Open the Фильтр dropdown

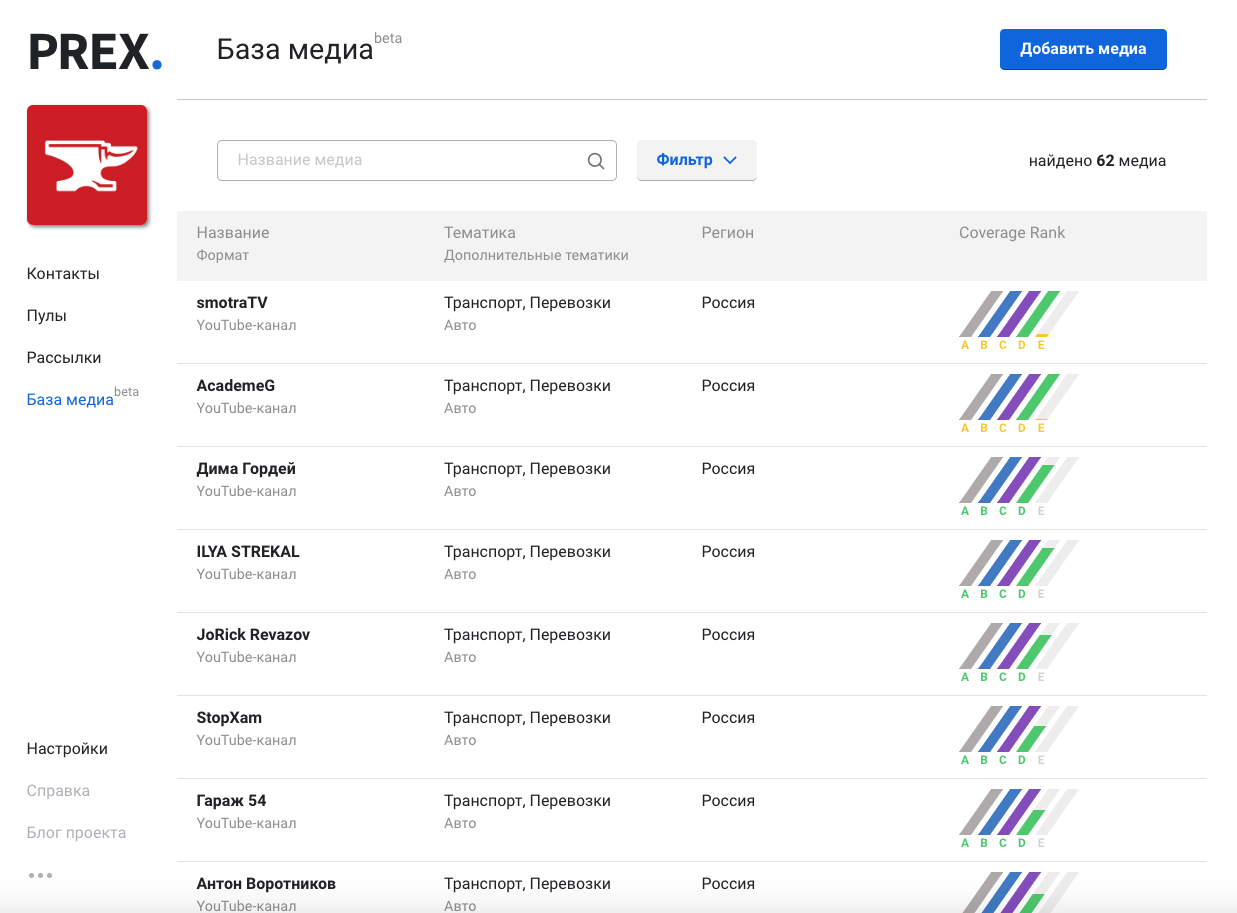coord(697,160)
